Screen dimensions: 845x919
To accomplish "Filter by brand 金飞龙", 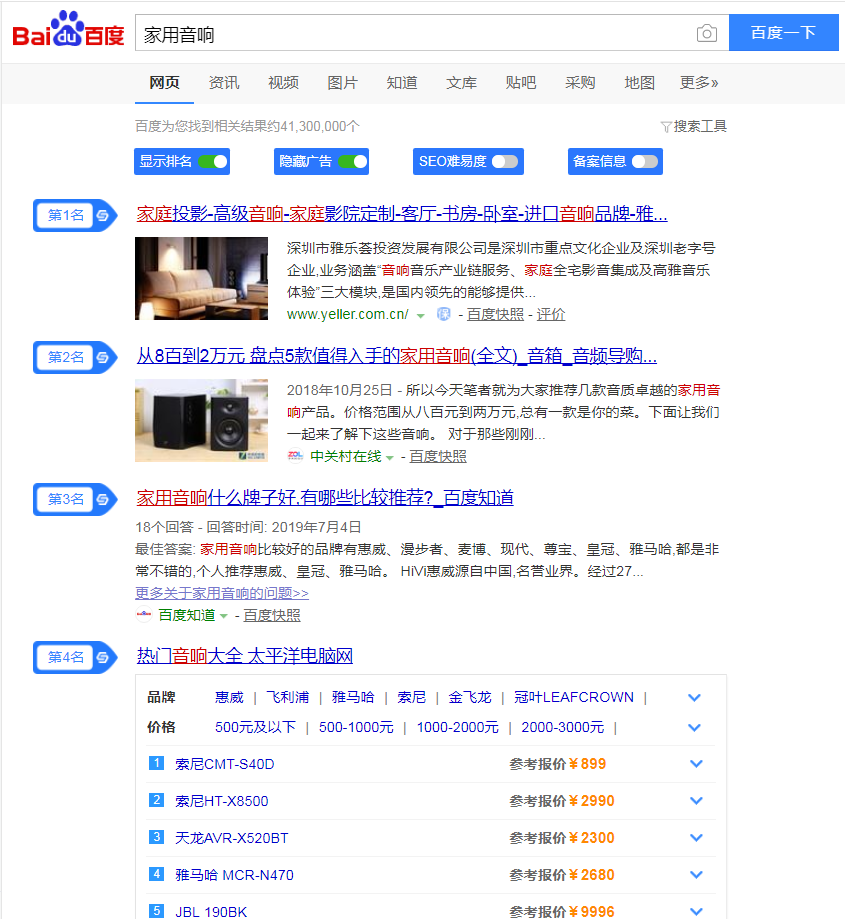I will click(x=470, y=697).
